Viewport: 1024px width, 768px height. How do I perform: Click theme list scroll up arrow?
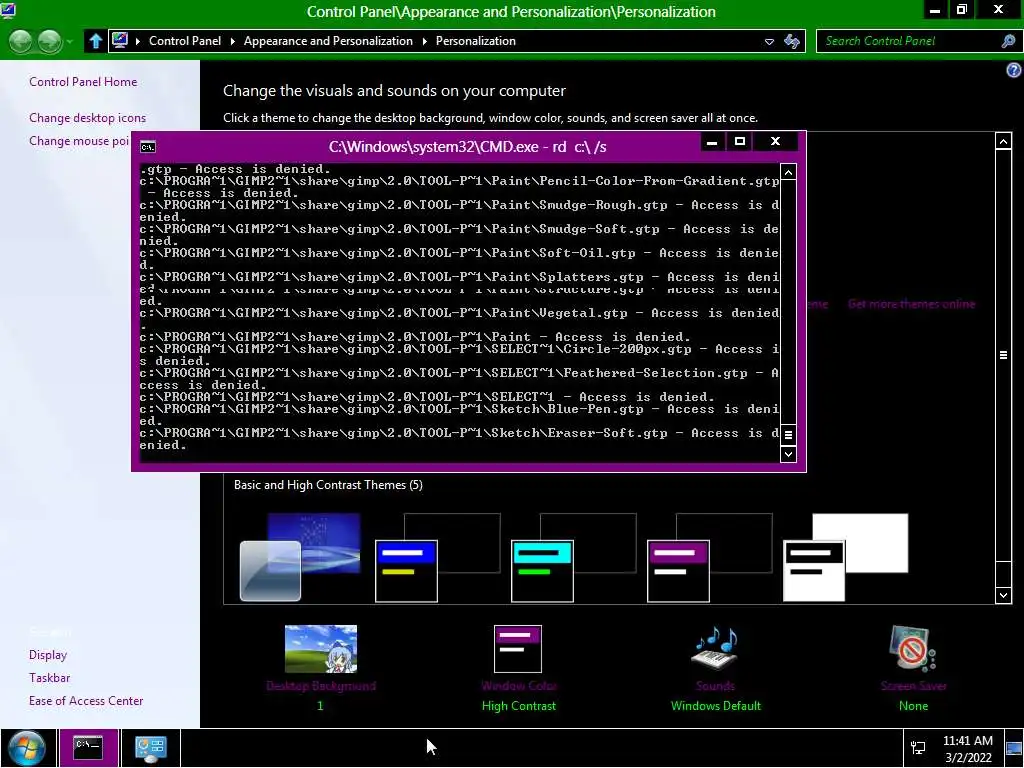point(1003,140)
